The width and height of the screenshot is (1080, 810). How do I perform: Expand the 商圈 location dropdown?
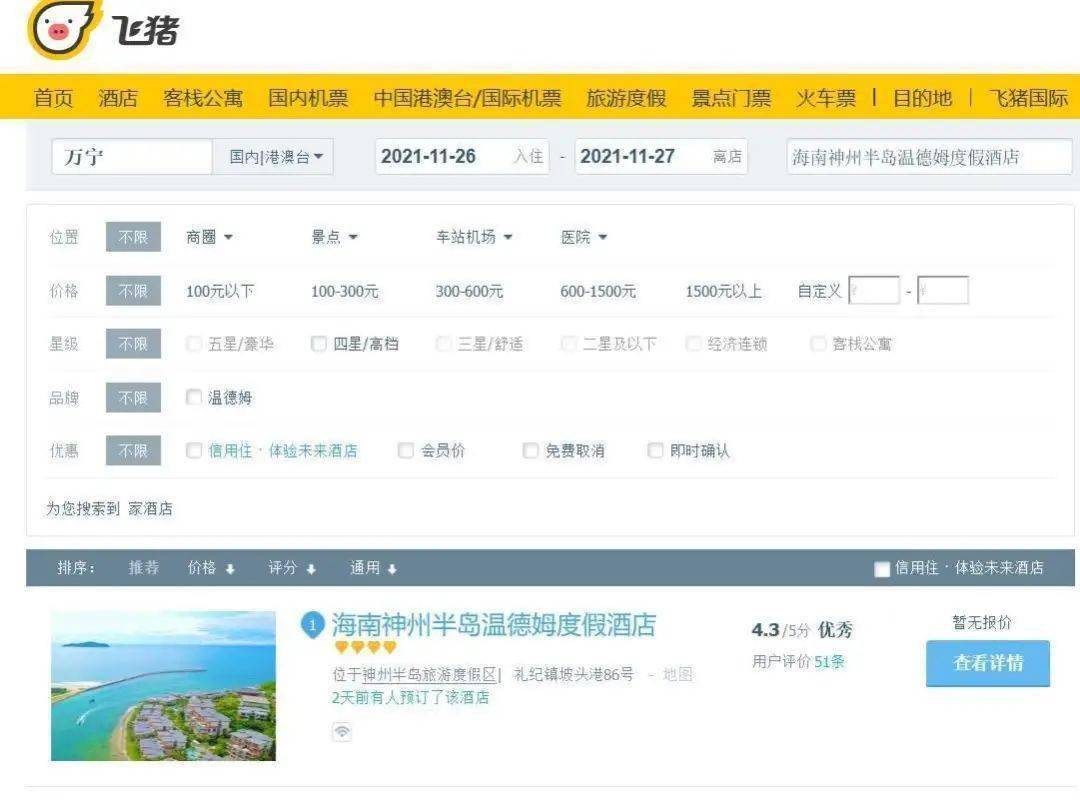tap(209, 237)
